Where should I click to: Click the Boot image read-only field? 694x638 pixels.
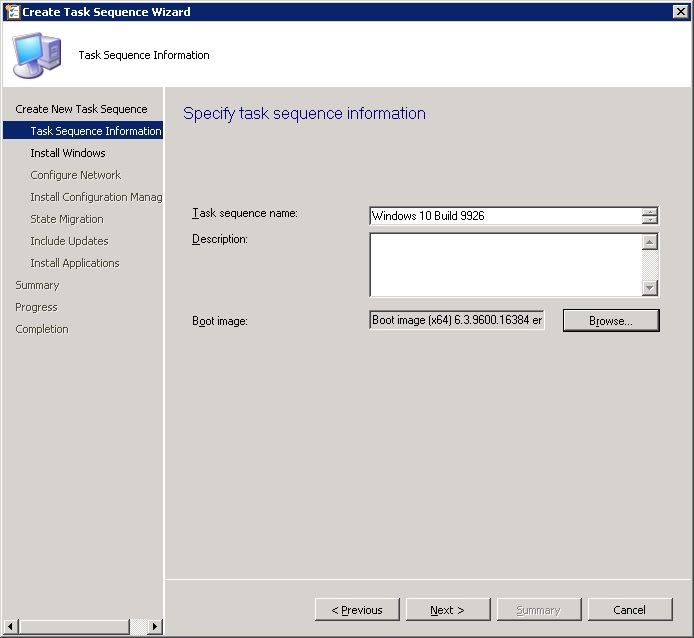click(457, 320)
